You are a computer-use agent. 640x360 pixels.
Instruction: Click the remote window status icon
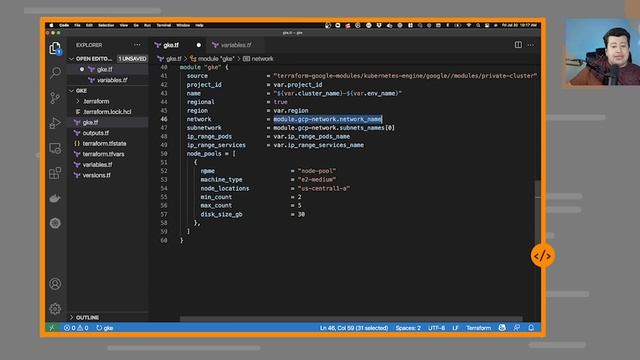click(51, 328)
